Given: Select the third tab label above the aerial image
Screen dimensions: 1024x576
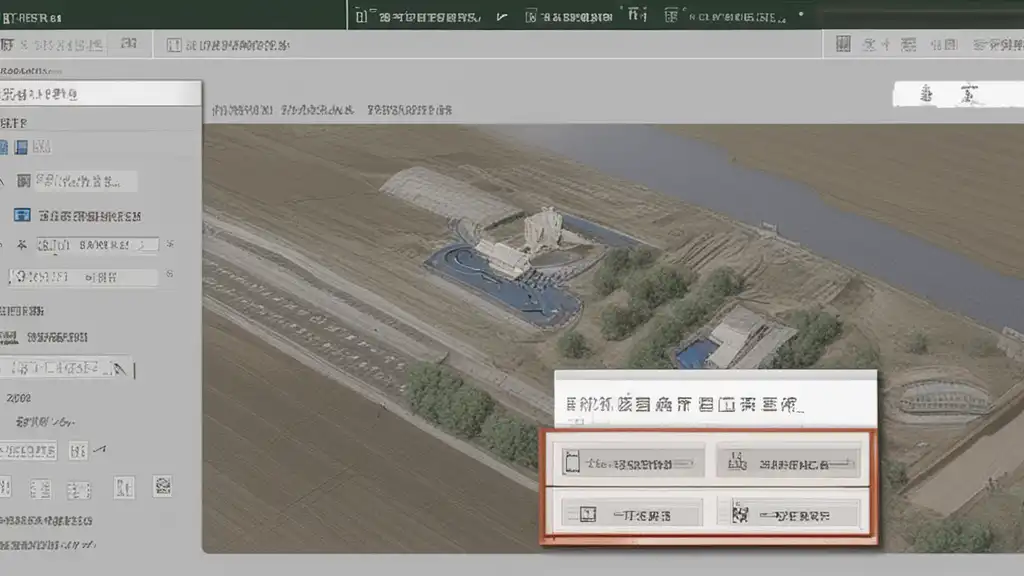Looking at the screenshot, I should tap(409, 110).
